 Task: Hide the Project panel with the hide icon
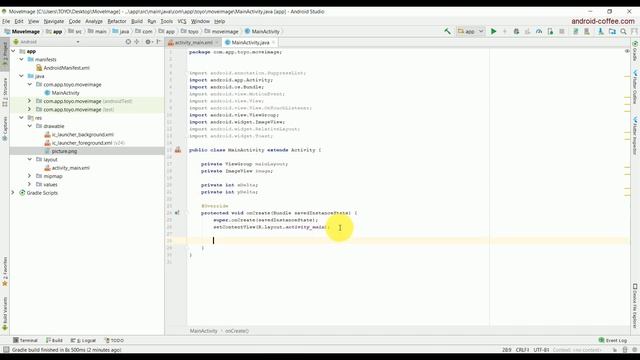(x=158, y=42)
